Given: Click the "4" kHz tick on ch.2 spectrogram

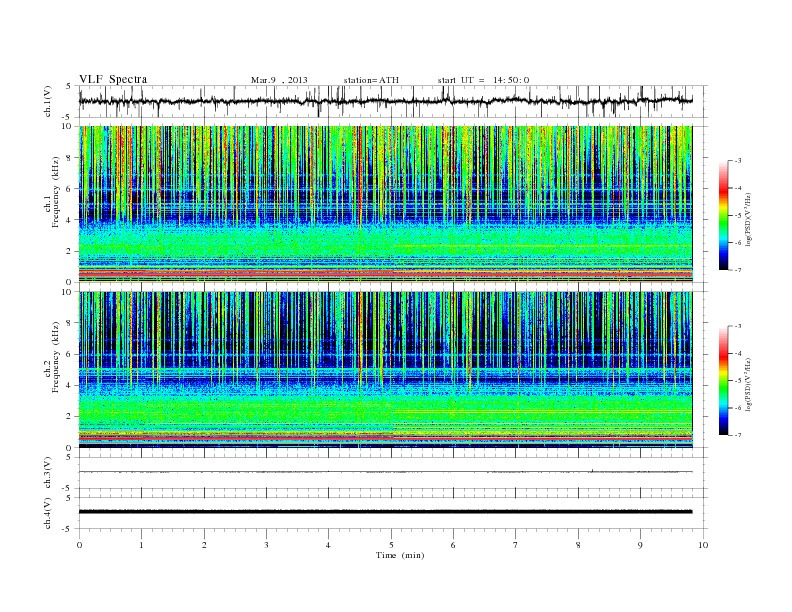Looking at the screenshot, I should [69, 385].
